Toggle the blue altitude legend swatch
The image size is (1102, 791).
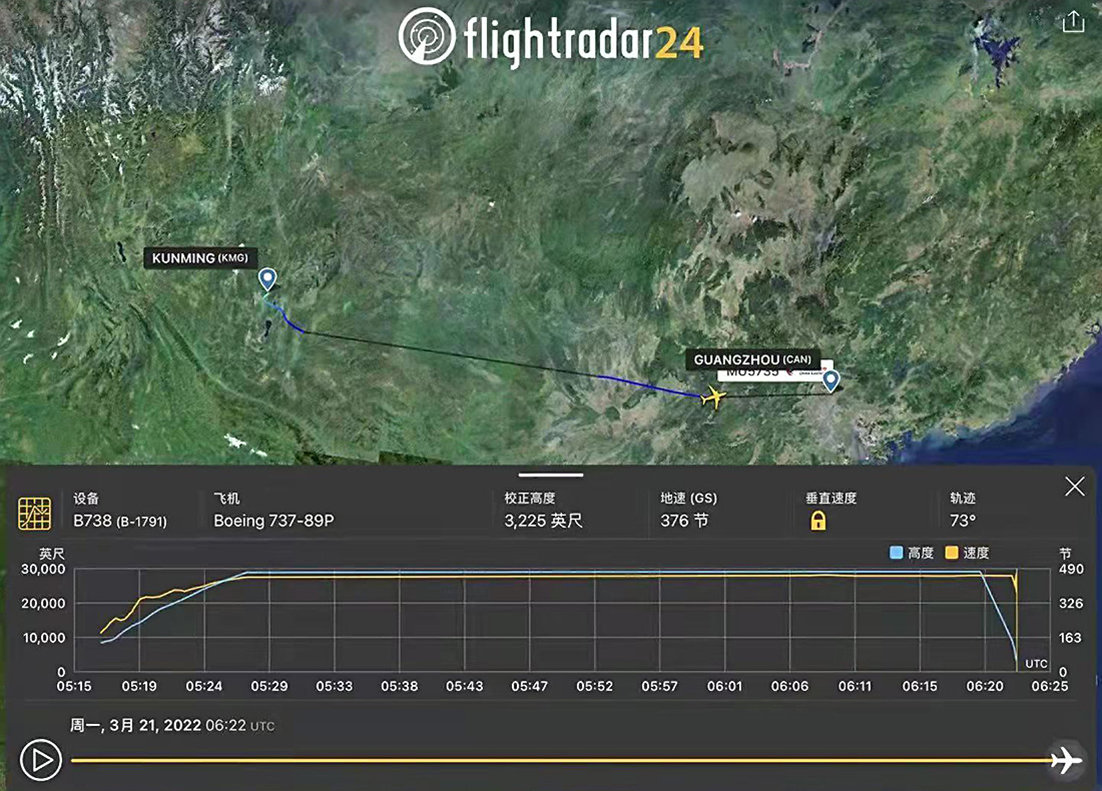pos(896,553)
